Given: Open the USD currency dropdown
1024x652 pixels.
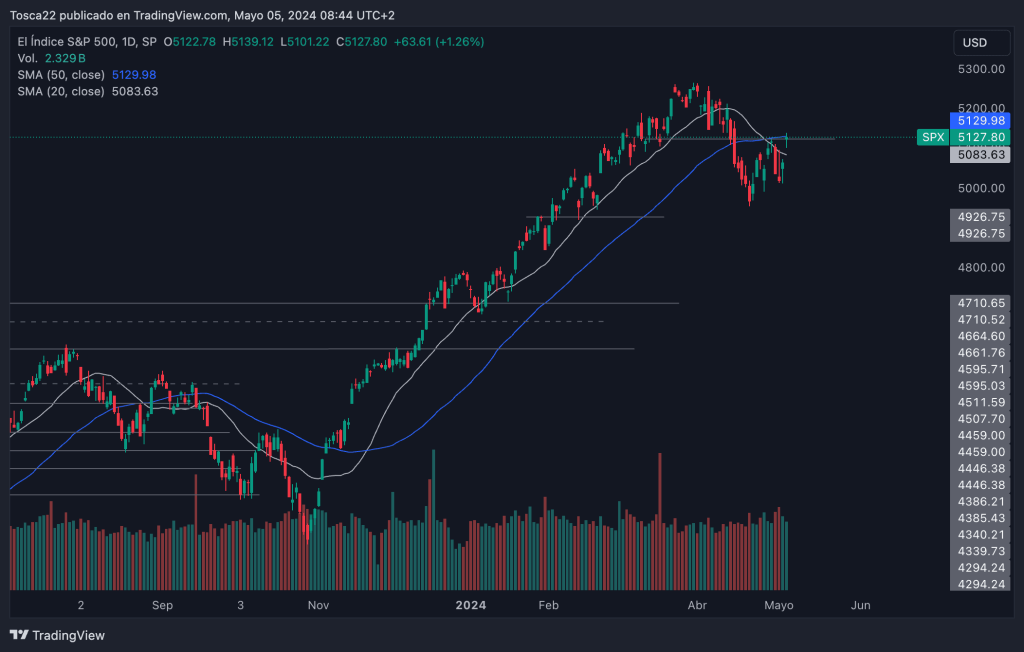Looking at the screenshot, I should (x=975, y=43).
